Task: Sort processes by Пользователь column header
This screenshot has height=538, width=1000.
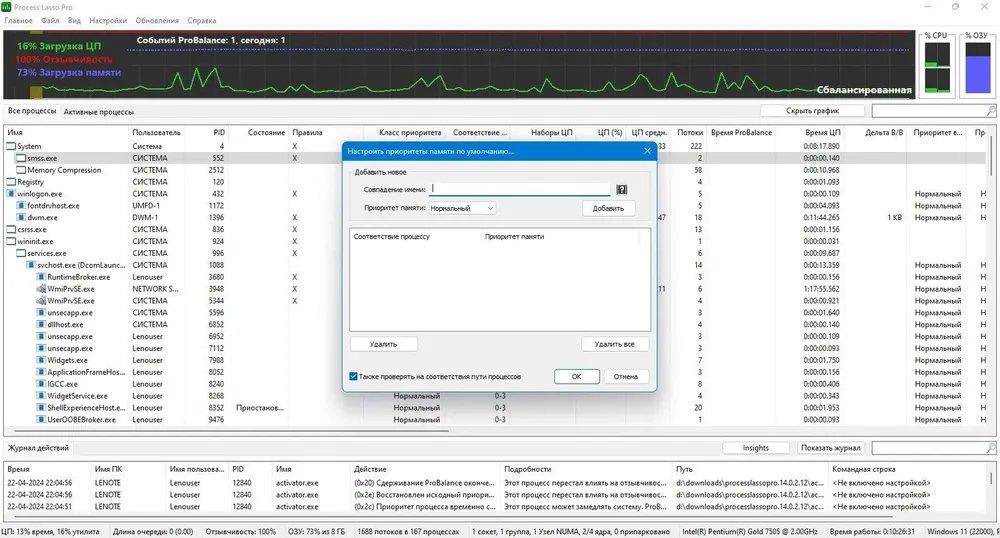Action: [x=156, y=133]
